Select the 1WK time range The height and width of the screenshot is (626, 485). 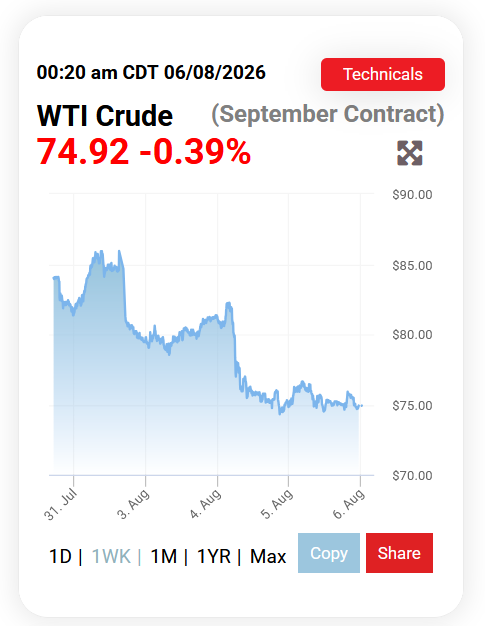coord(111,556)
